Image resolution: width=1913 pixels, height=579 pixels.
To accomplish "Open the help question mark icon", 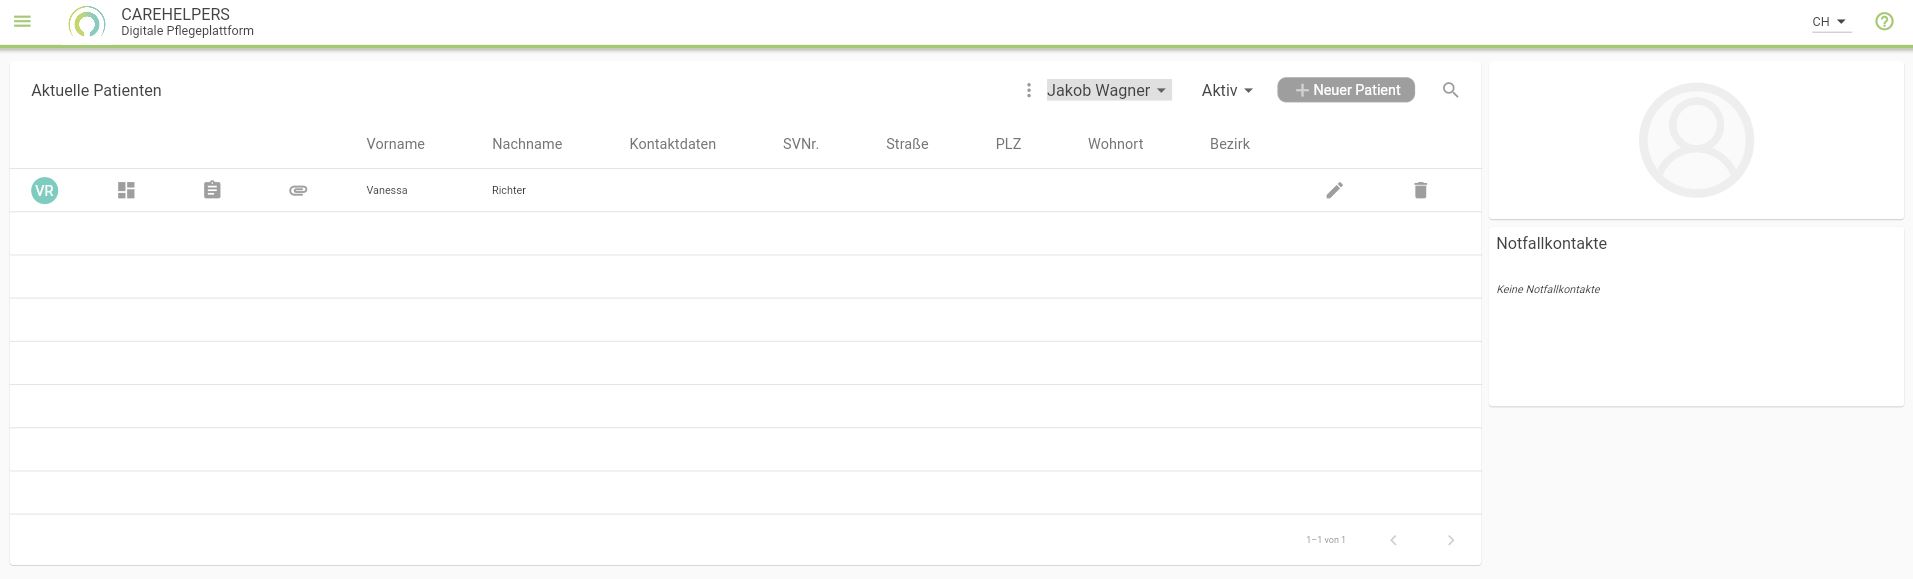I will (1884, 21).
